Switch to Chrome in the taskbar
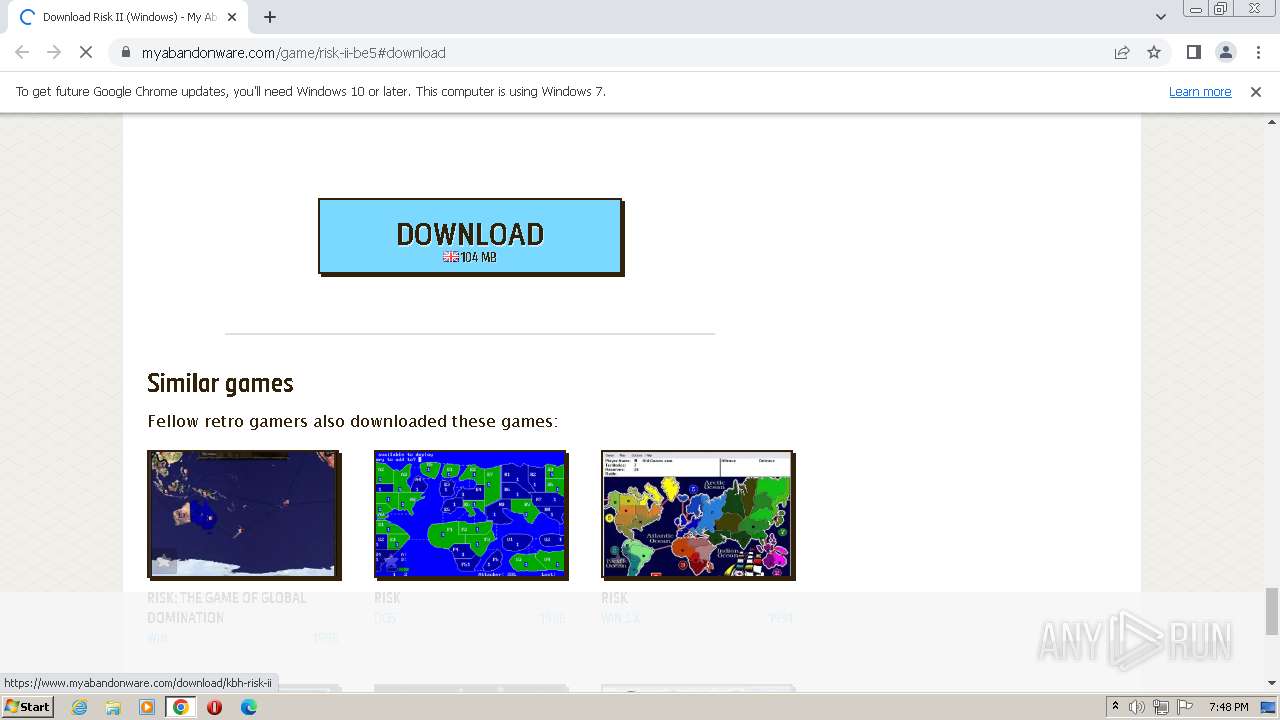 [x=181, y=707]
